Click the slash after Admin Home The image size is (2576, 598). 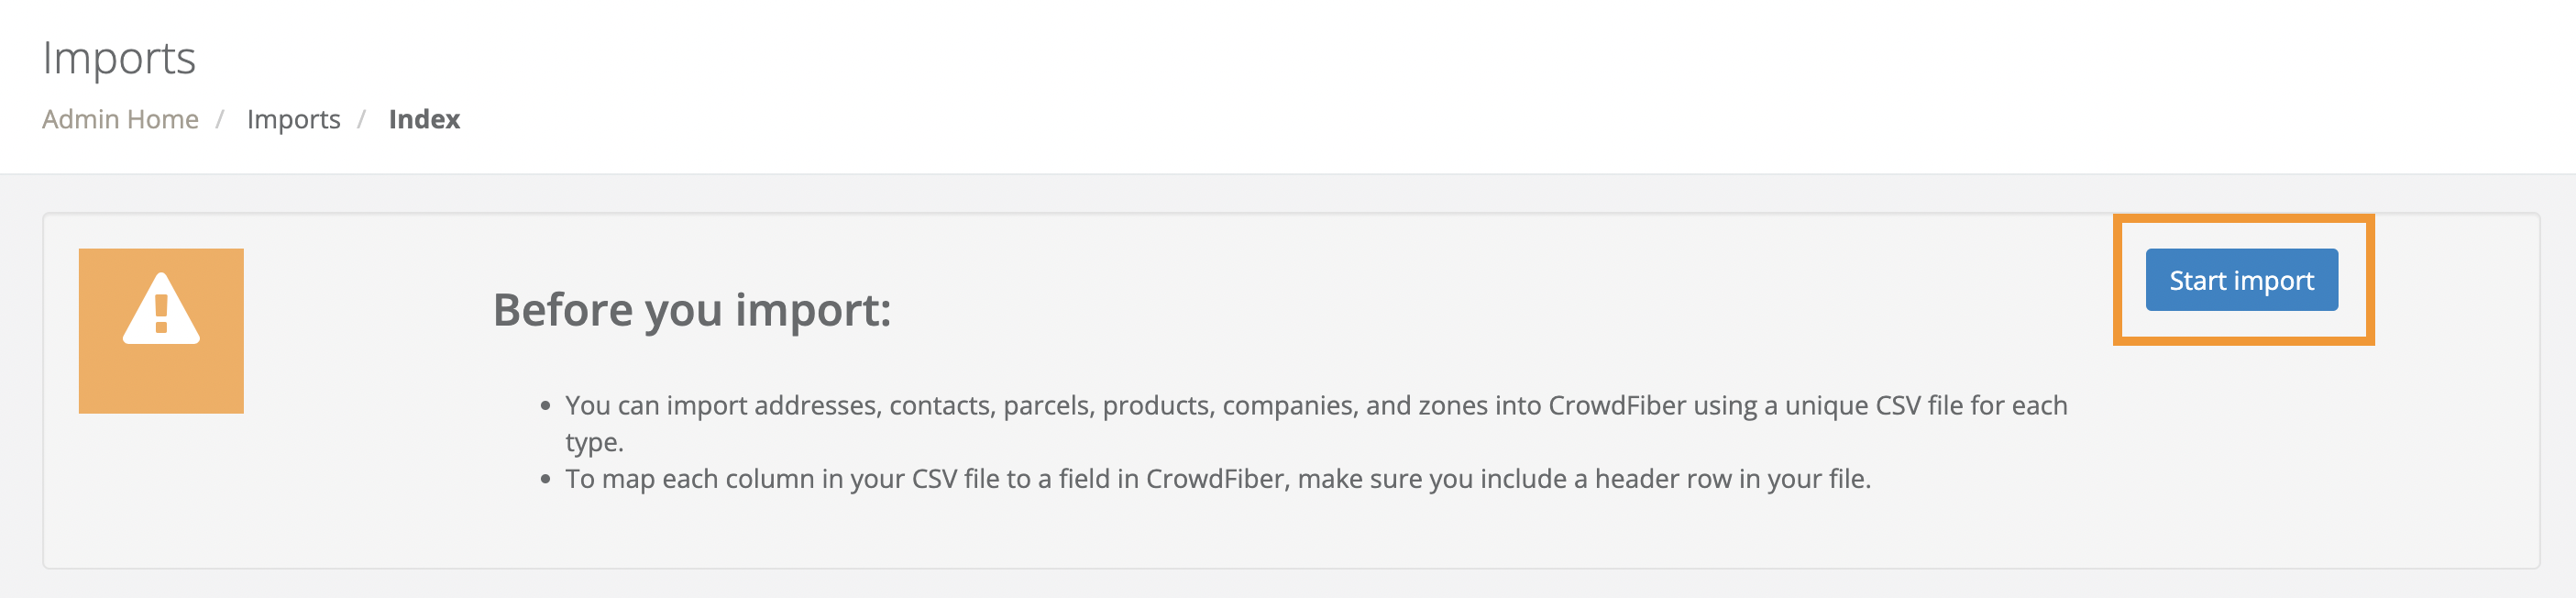coord(219,119)
